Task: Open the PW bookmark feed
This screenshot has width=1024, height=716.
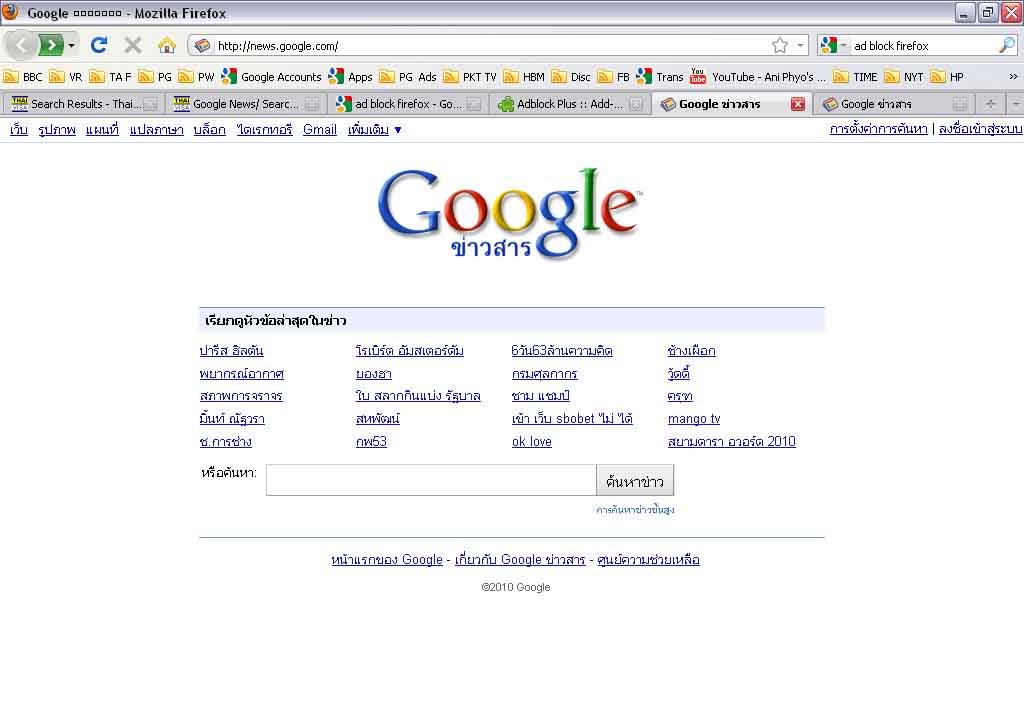Action: tap(197, 77)
